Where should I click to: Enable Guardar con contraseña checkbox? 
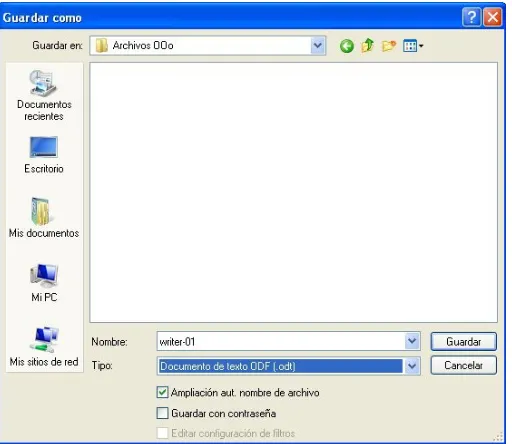(x=162, y=413)
